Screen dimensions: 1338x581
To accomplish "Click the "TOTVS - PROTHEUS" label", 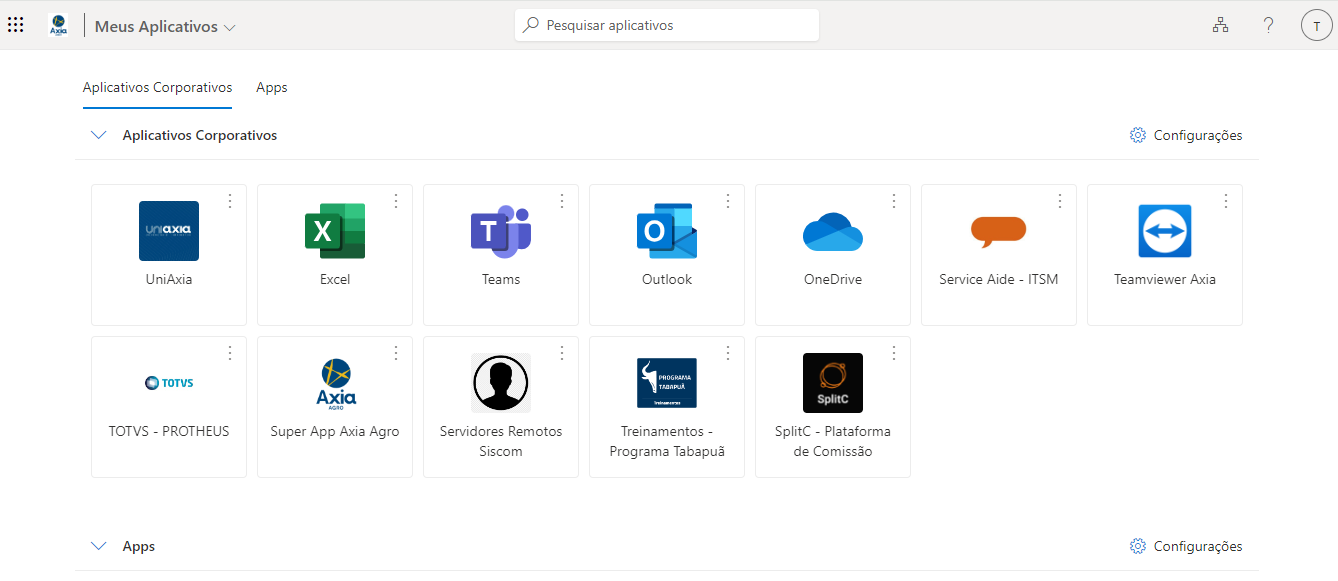I will (169, 432).
